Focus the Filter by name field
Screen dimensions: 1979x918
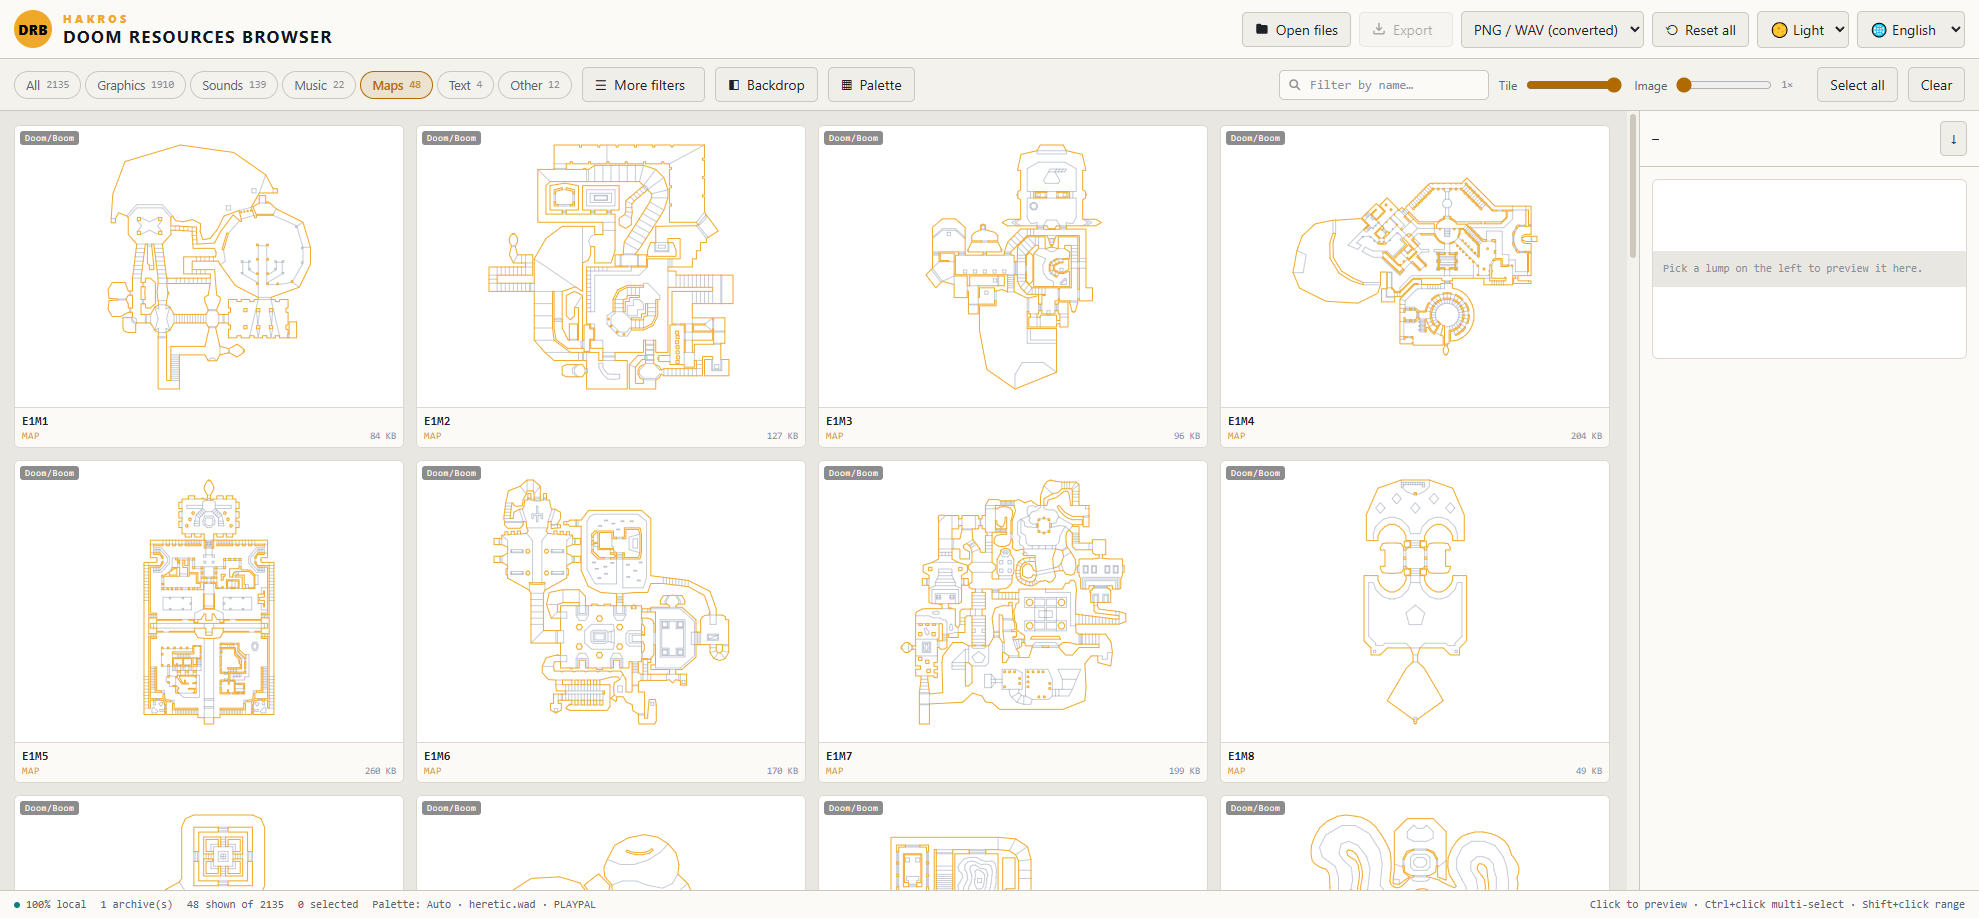coord(1384,85)
